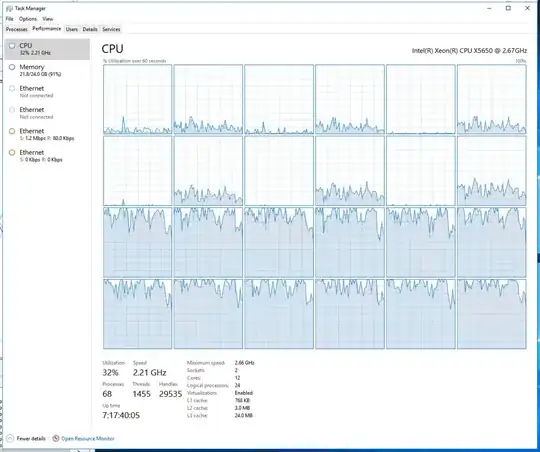Viewport: 540px width, 452px height.
Task: Select the Memory entry in the sidebar
Action: [x=47, y=70]
